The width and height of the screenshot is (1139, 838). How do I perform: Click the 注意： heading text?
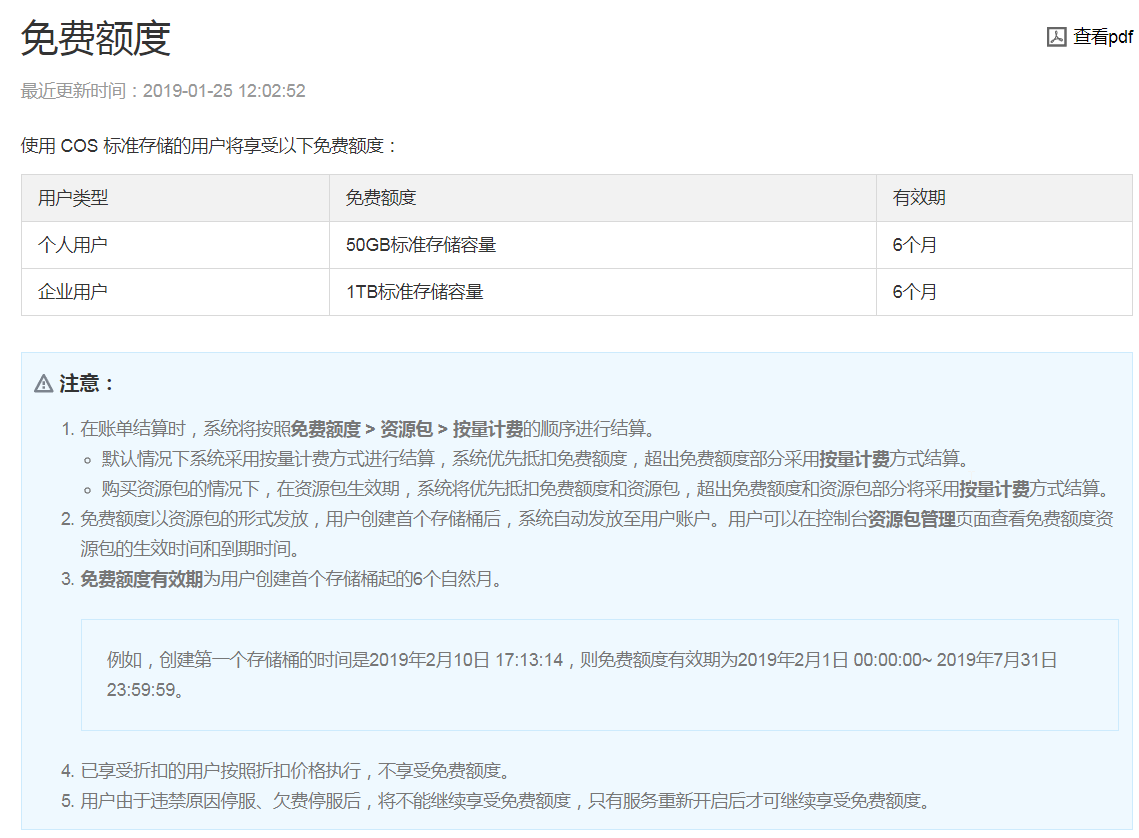coord(86,383)
